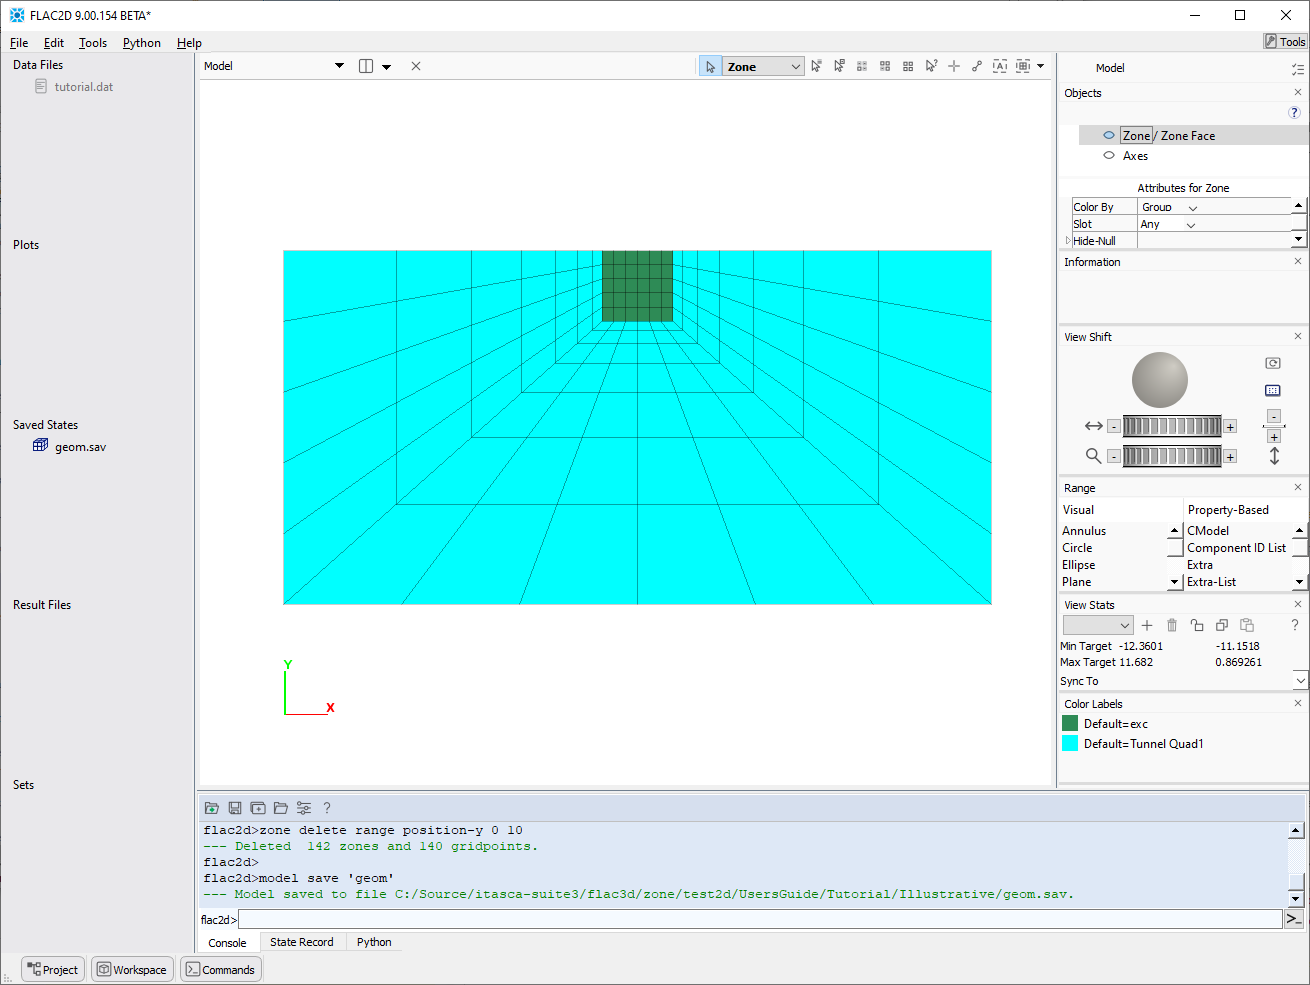
Task: Activate the selection arrow tool in toolbar
Action: pos(710,67)
